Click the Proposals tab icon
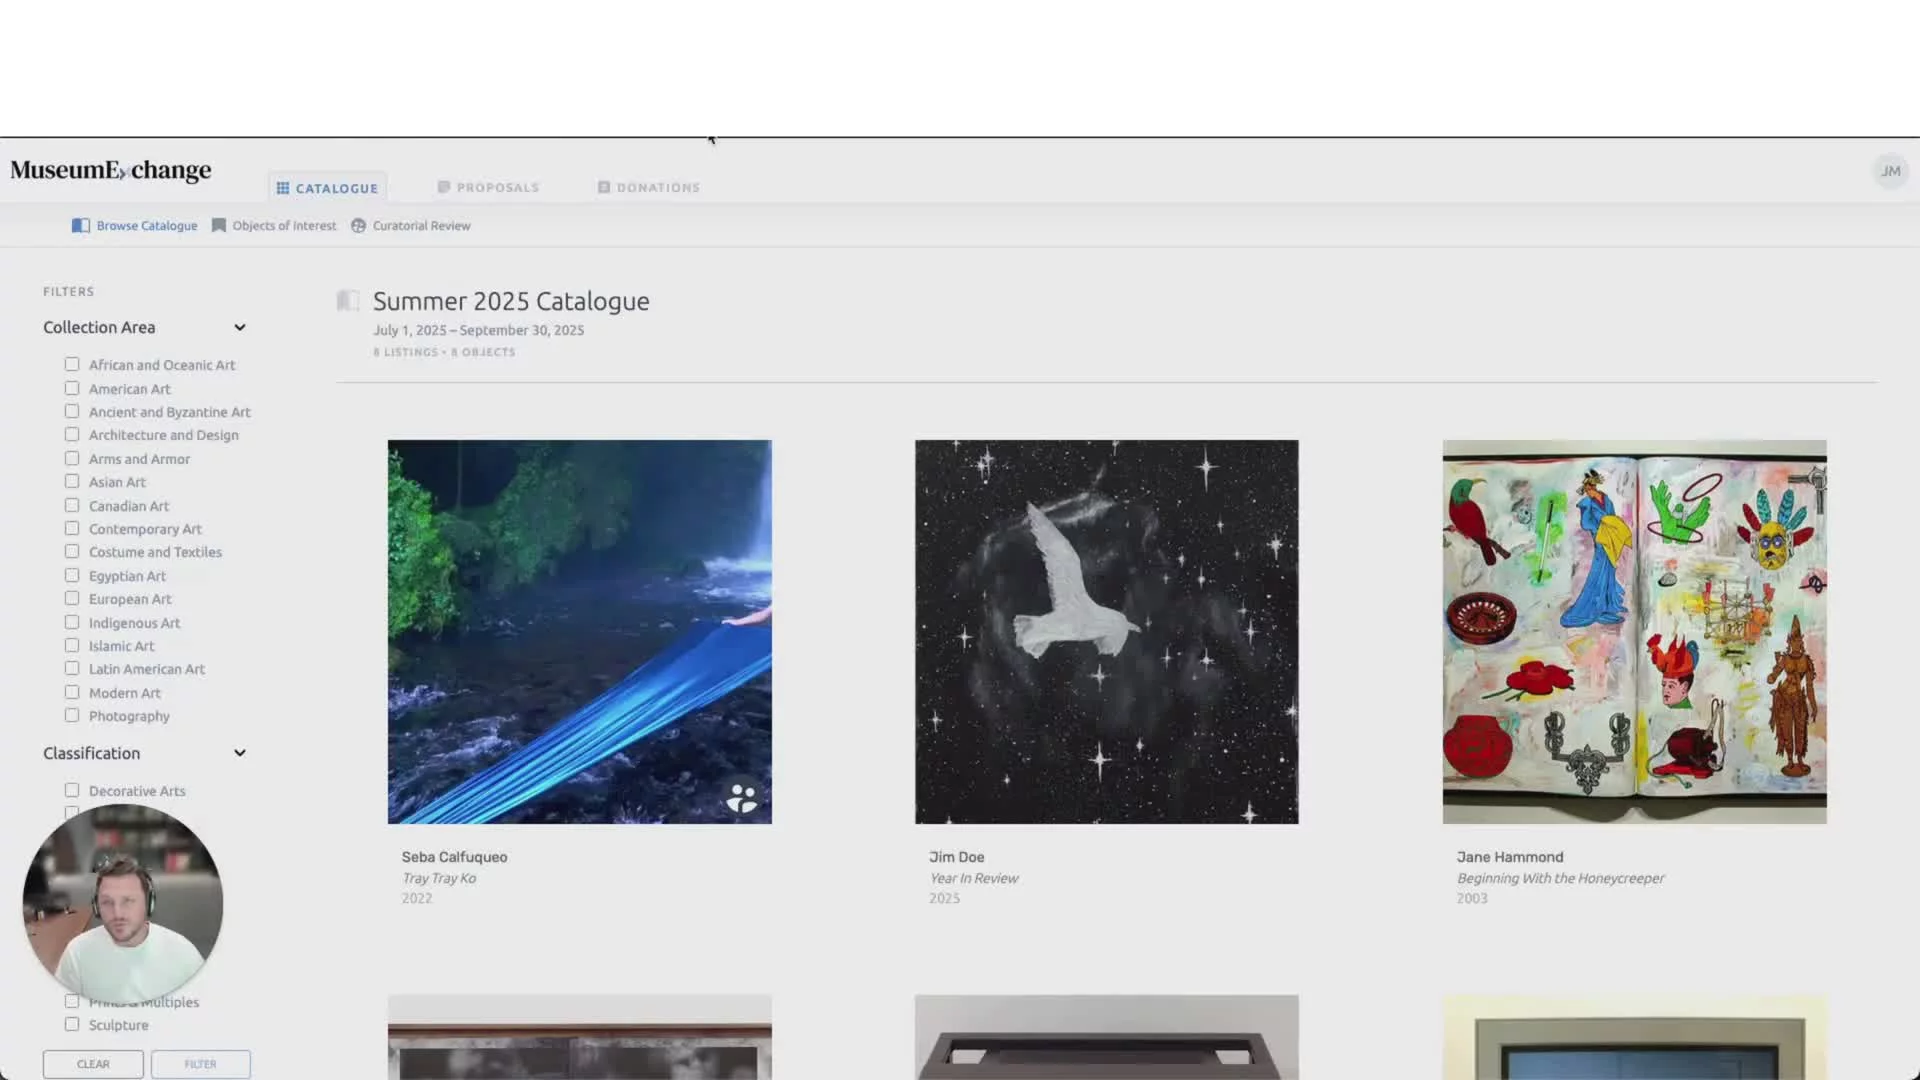The width and height of the screenshot is (1920, 1080). point(444,187)
